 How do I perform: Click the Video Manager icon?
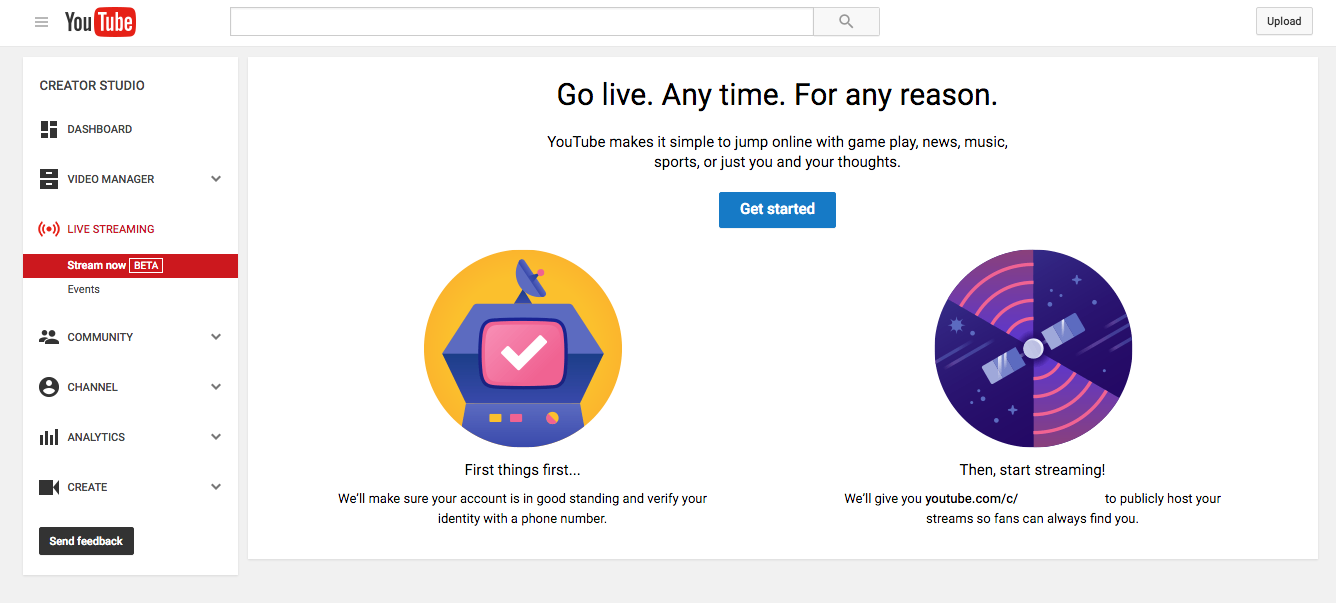(x=49, y=179)
